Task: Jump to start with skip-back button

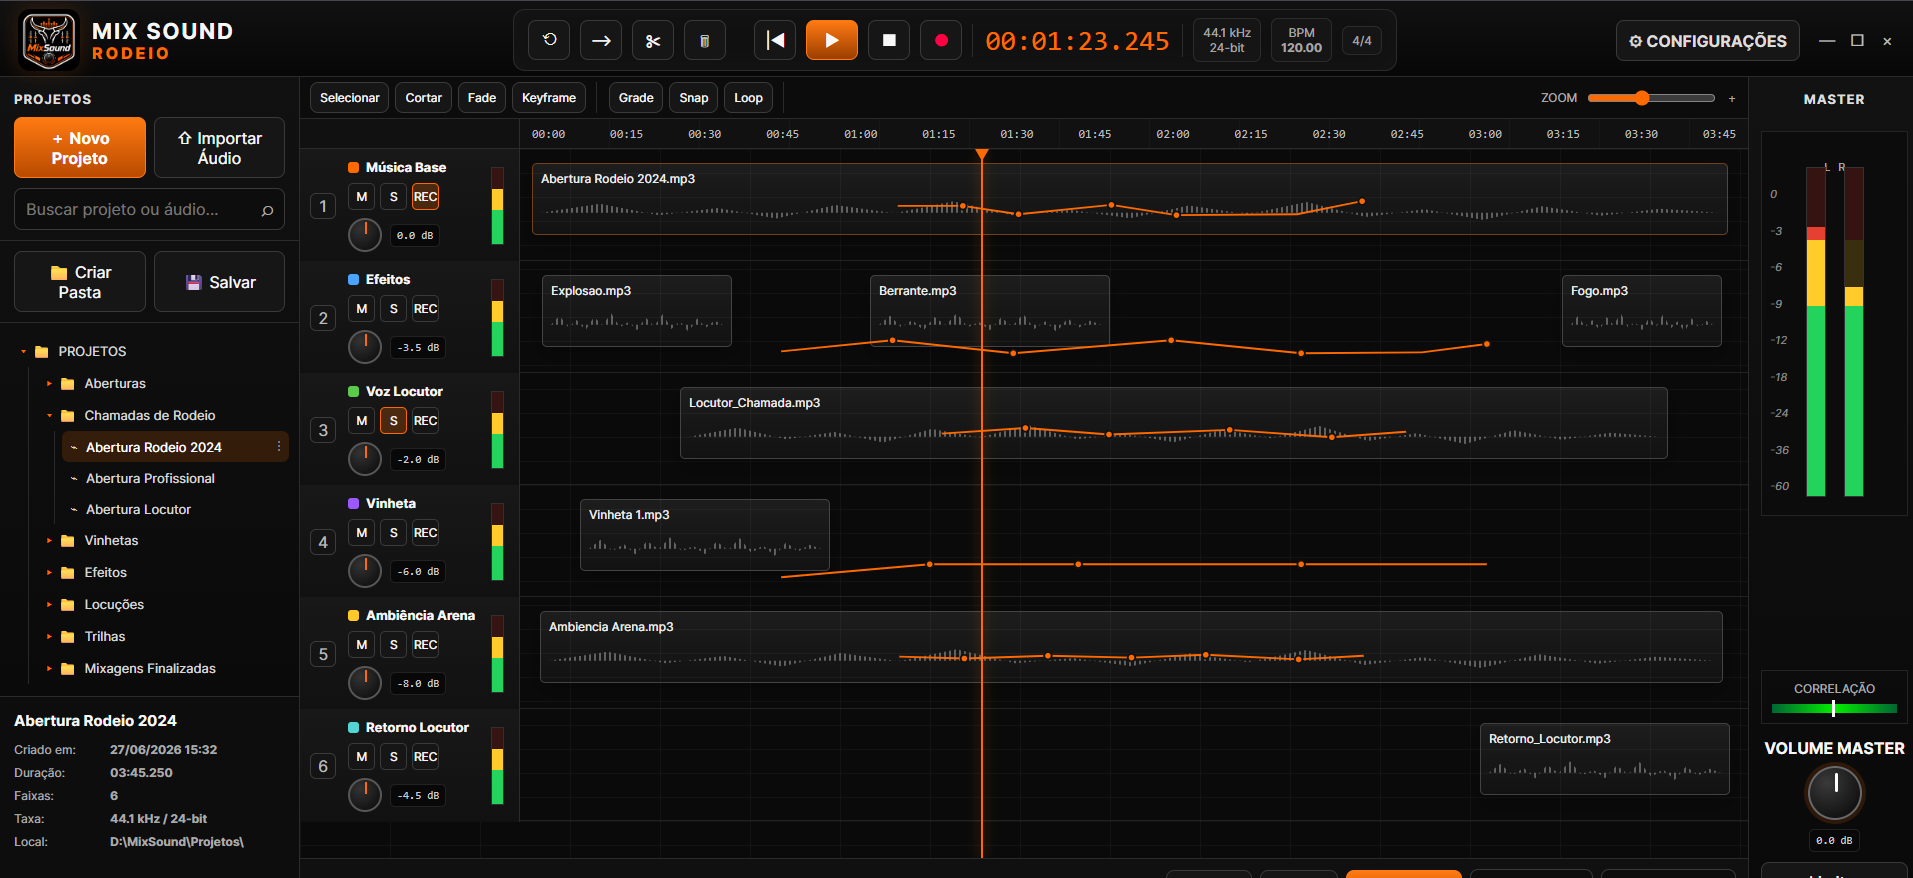Action: (775, 40)
